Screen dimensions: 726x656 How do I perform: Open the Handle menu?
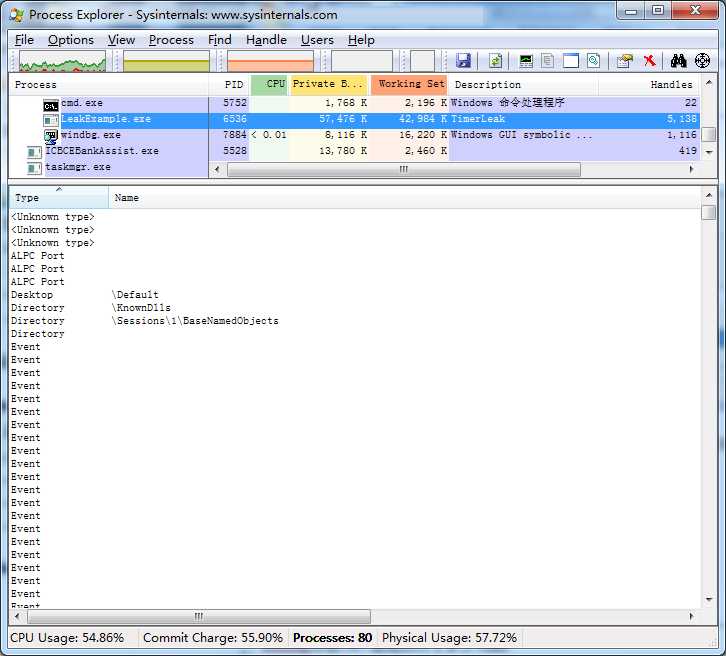[266, 40]
